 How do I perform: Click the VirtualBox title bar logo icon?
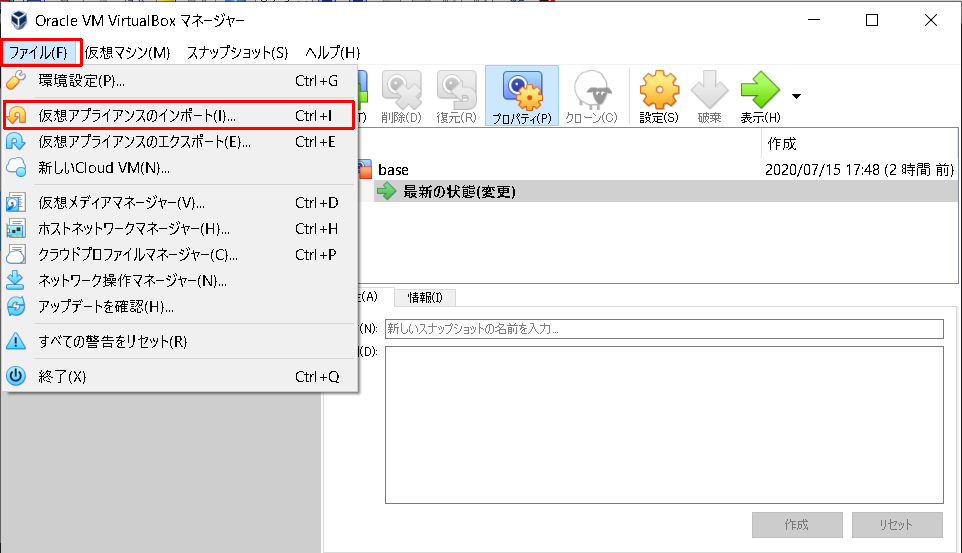click(19, 20)
